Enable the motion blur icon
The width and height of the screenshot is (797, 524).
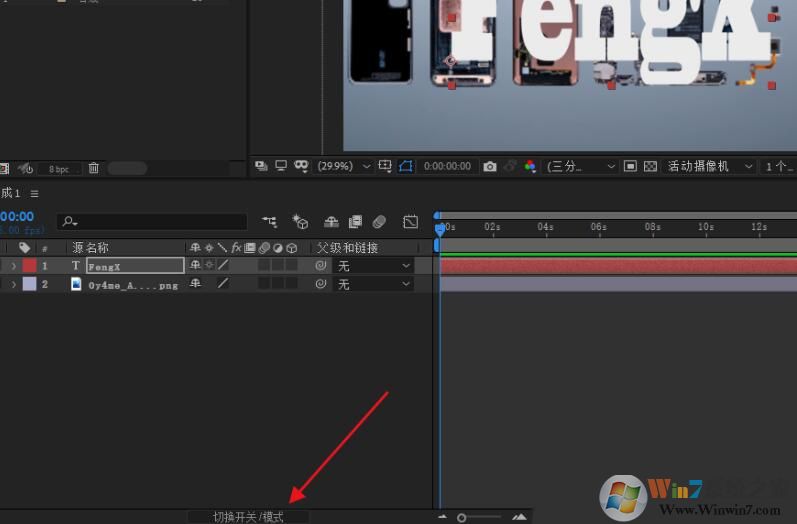(x=379, y=222)
